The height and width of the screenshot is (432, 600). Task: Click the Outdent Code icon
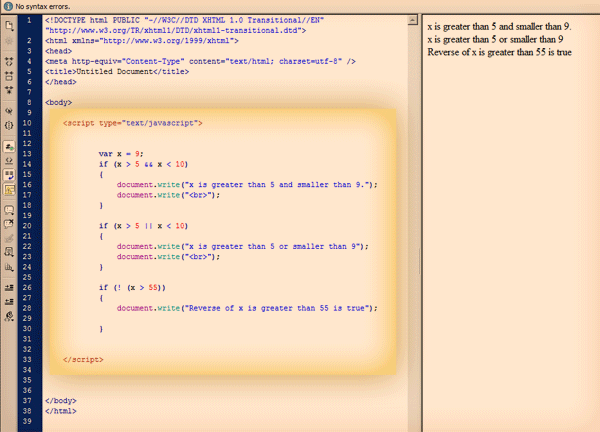coord(9,302)
